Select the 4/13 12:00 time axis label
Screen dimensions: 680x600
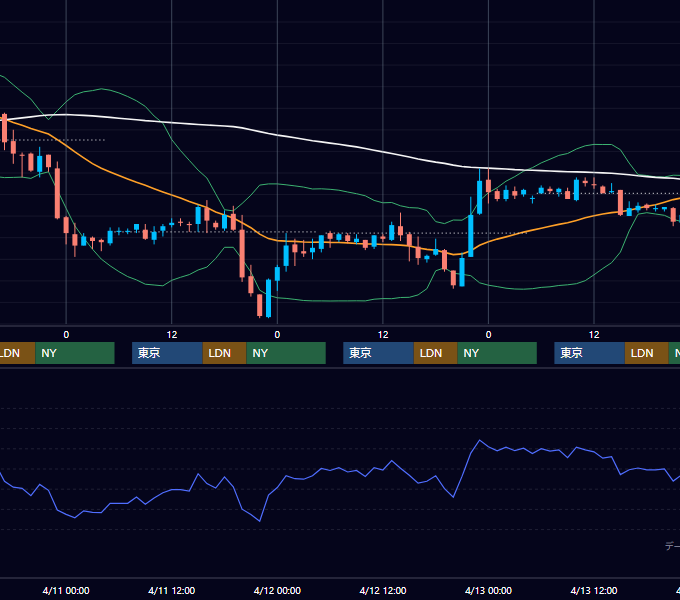594,590
